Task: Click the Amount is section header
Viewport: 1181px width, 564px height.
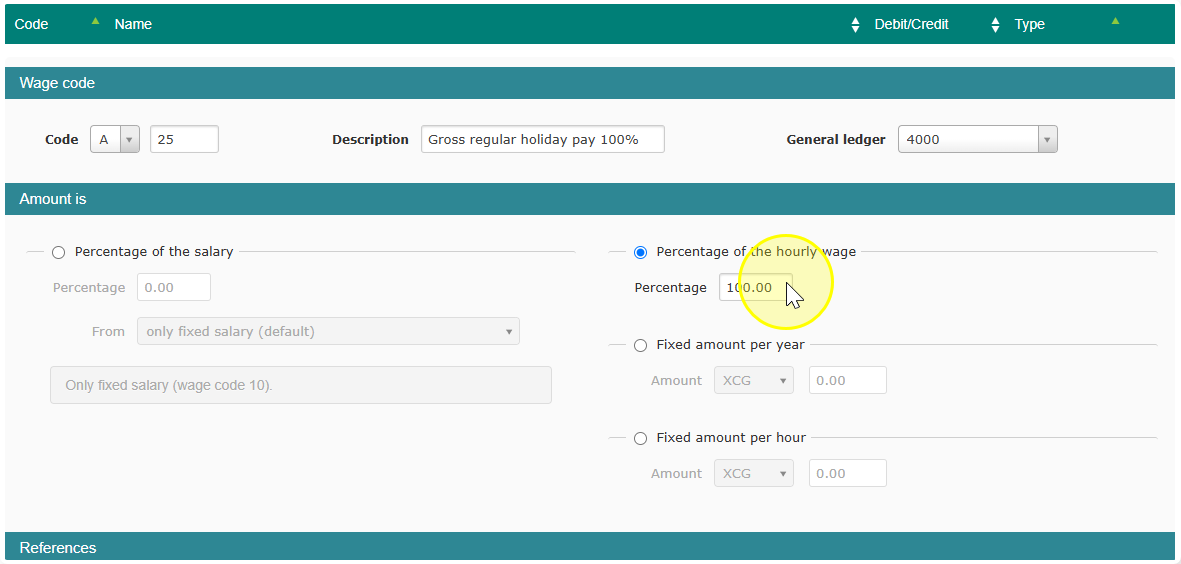Action: [x=590, y=200]
